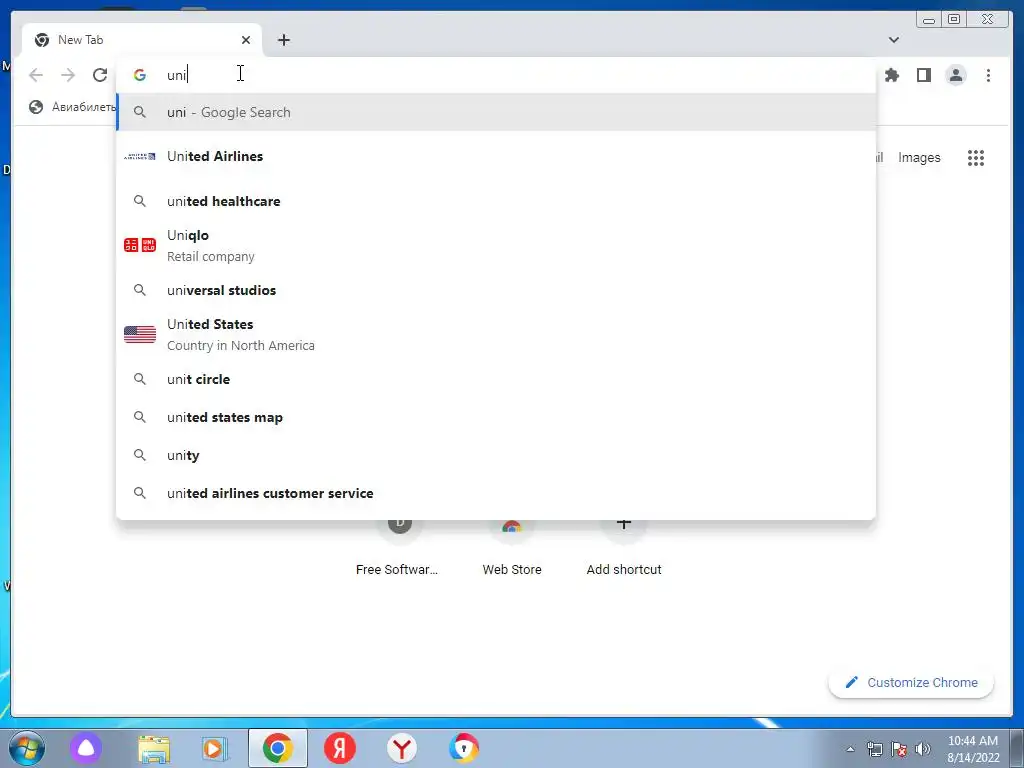
Task: Open the Extensions puzzle icon
Action: (891, 75)
